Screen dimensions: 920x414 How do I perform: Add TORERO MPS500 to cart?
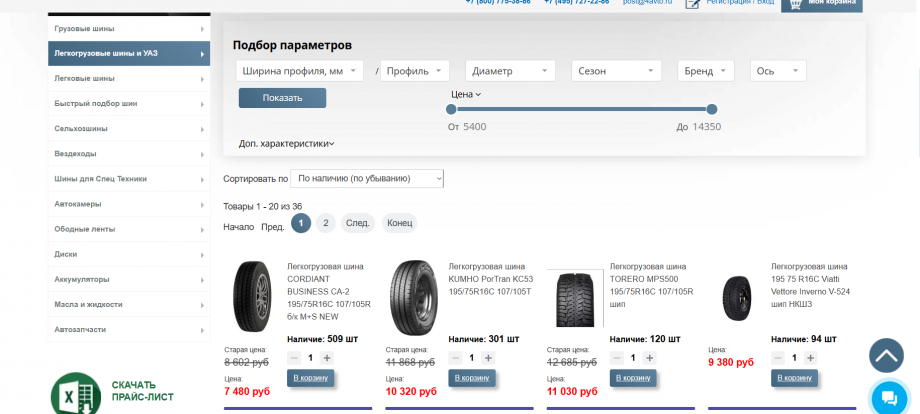633,378
